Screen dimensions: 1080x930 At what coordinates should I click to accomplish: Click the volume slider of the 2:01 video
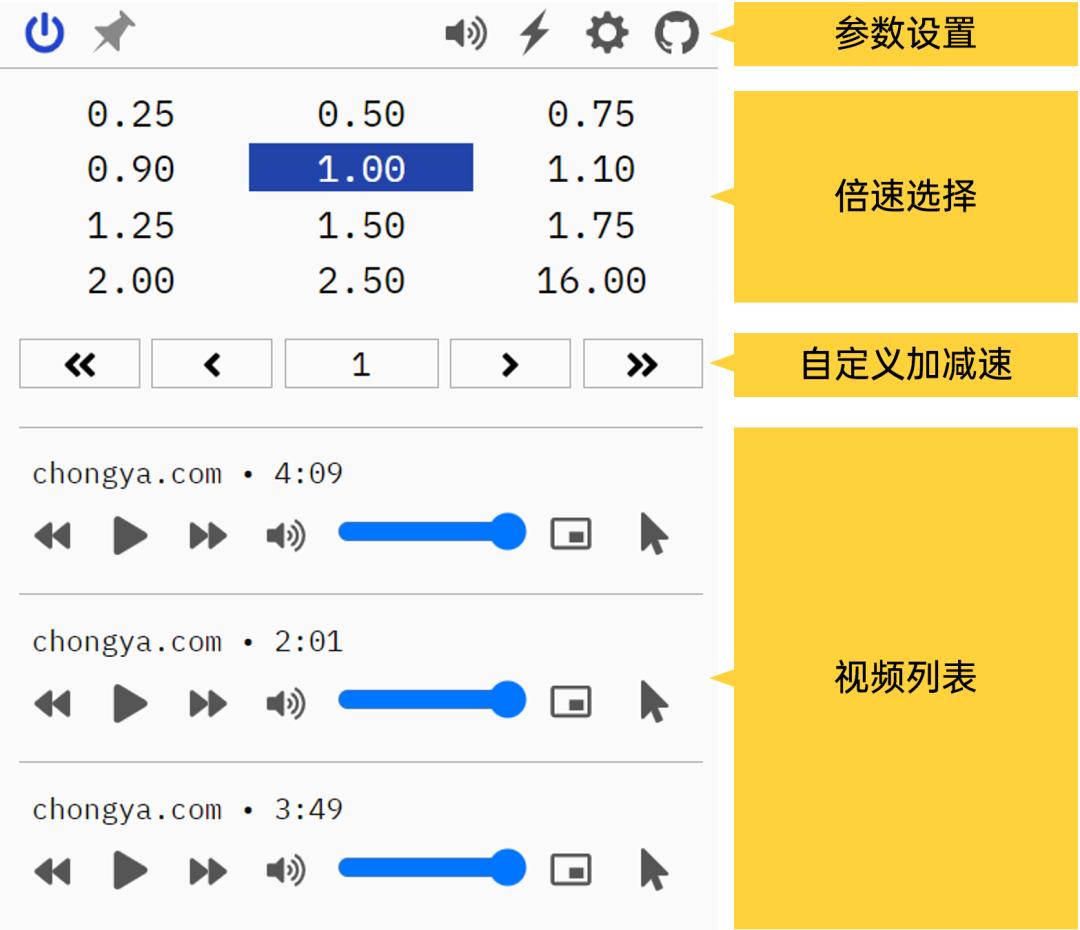click(430, 700)
